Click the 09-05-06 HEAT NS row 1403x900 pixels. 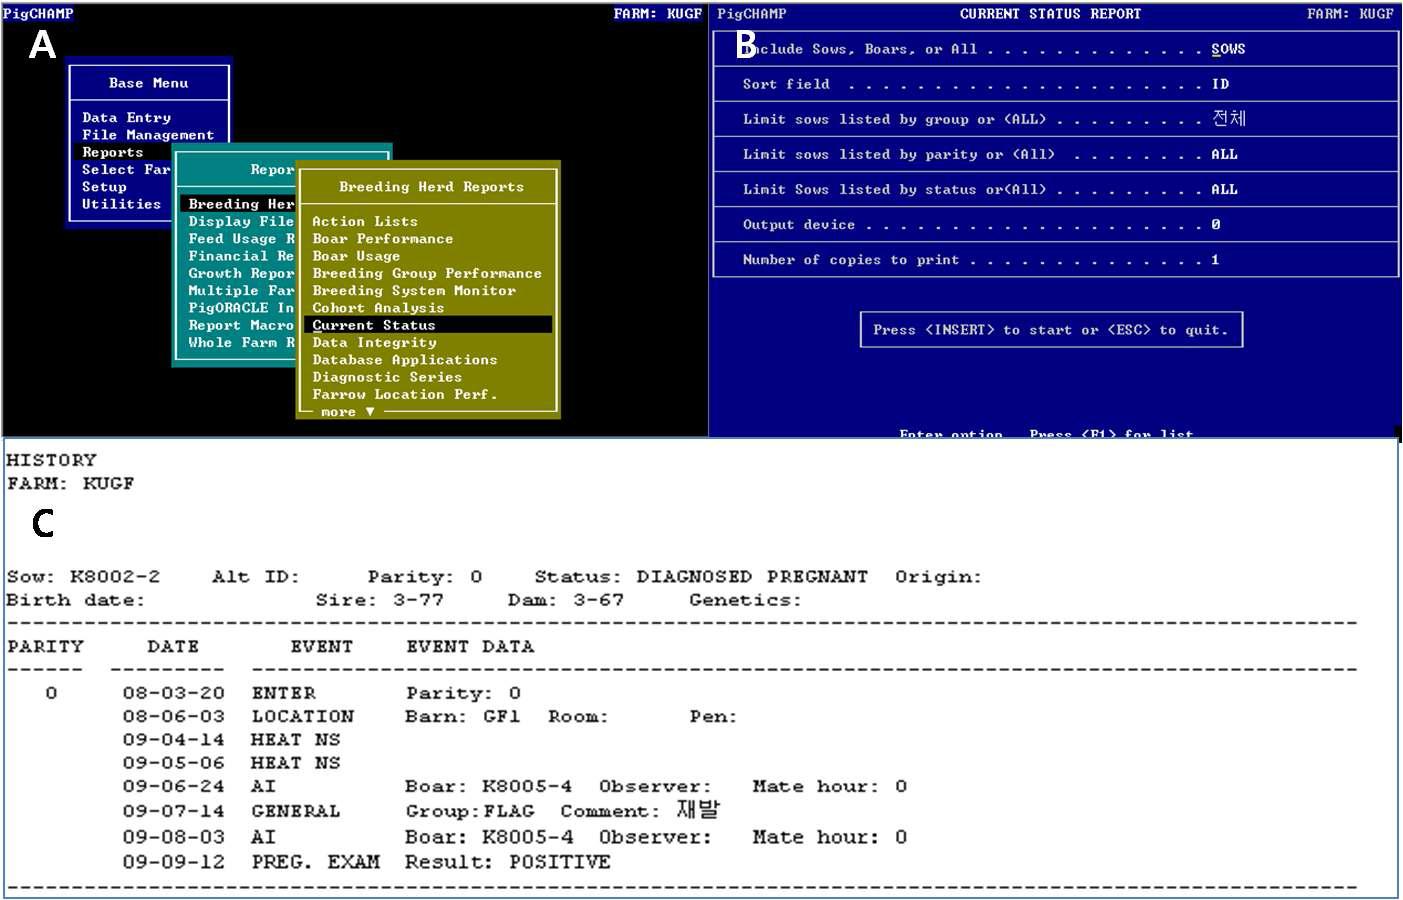tap(231, 762)
